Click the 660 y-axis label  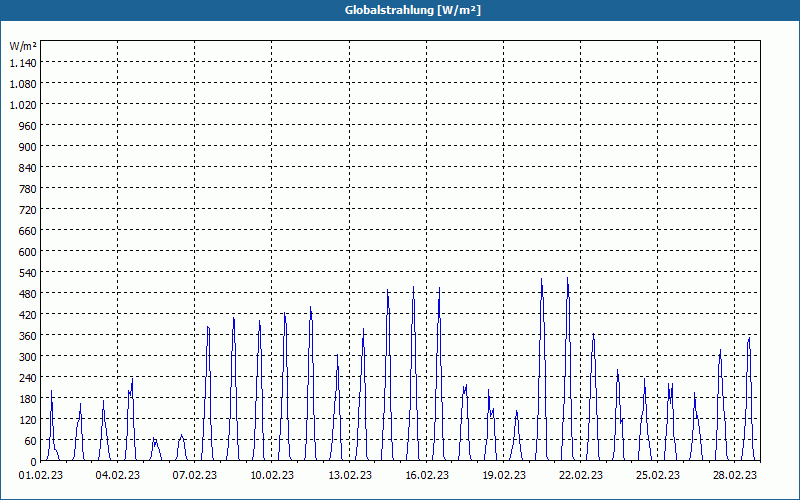coord(28,231)
